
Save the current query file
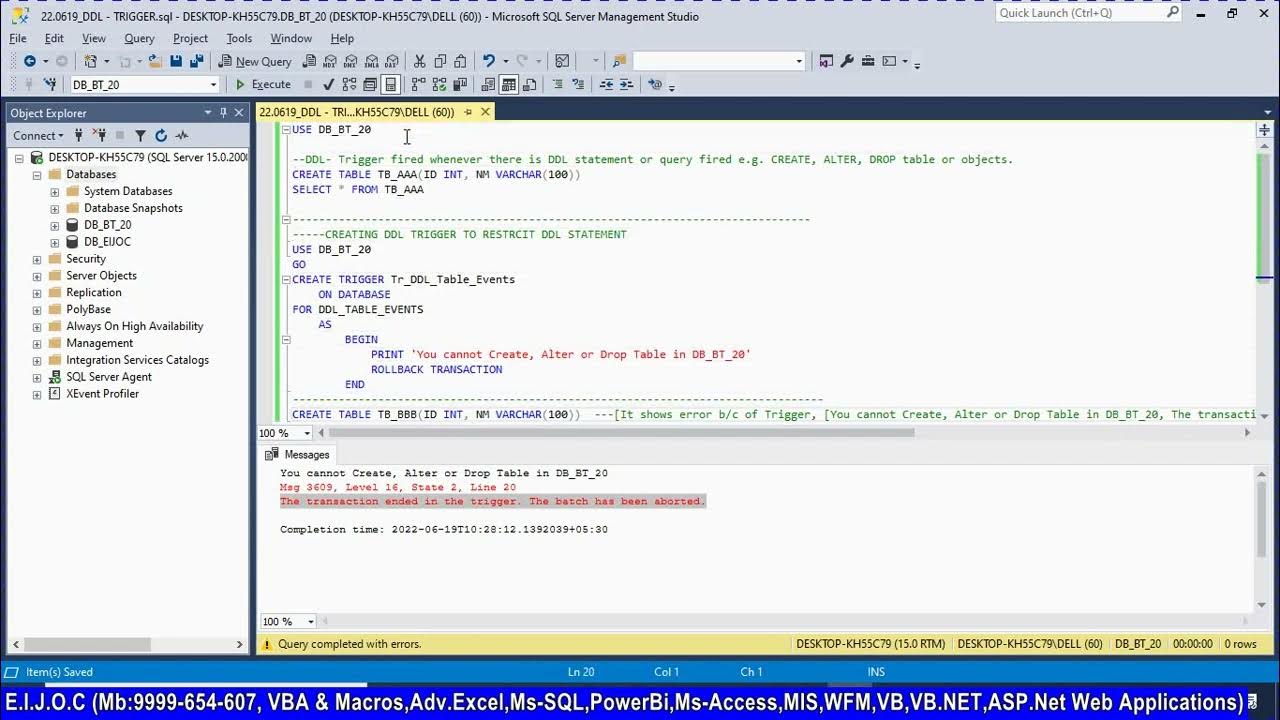click(x=176, y=61)
